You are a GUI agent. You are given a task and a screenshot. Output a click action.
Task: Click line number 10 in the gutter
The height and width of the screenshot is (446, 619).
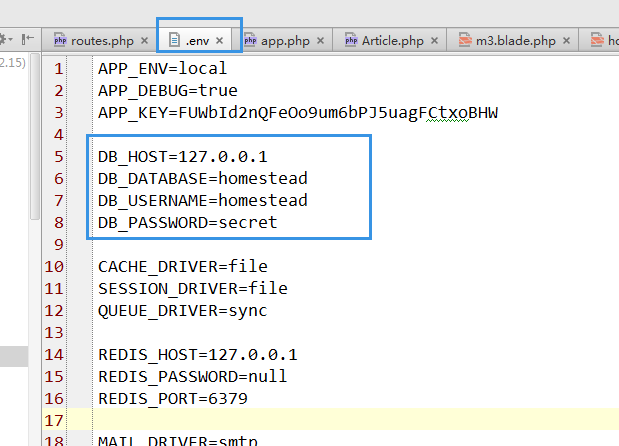pyautogui.click(x=54, y=266)
